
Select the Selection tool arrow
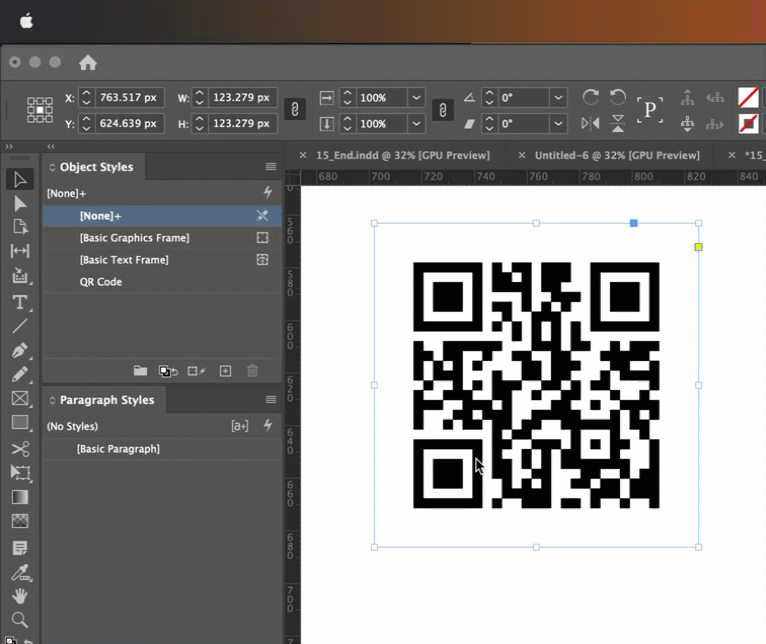coord(20,179)
